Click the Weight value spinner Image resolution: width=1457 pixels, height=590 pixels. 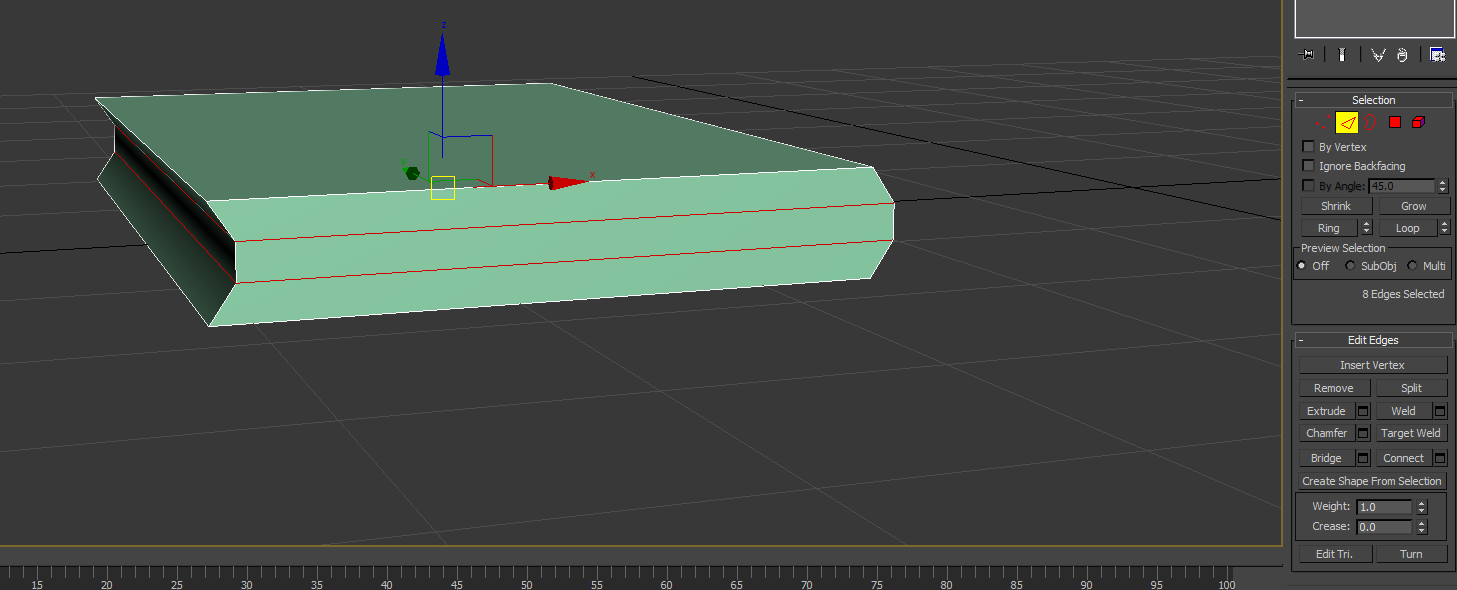tap(1422, 507)
